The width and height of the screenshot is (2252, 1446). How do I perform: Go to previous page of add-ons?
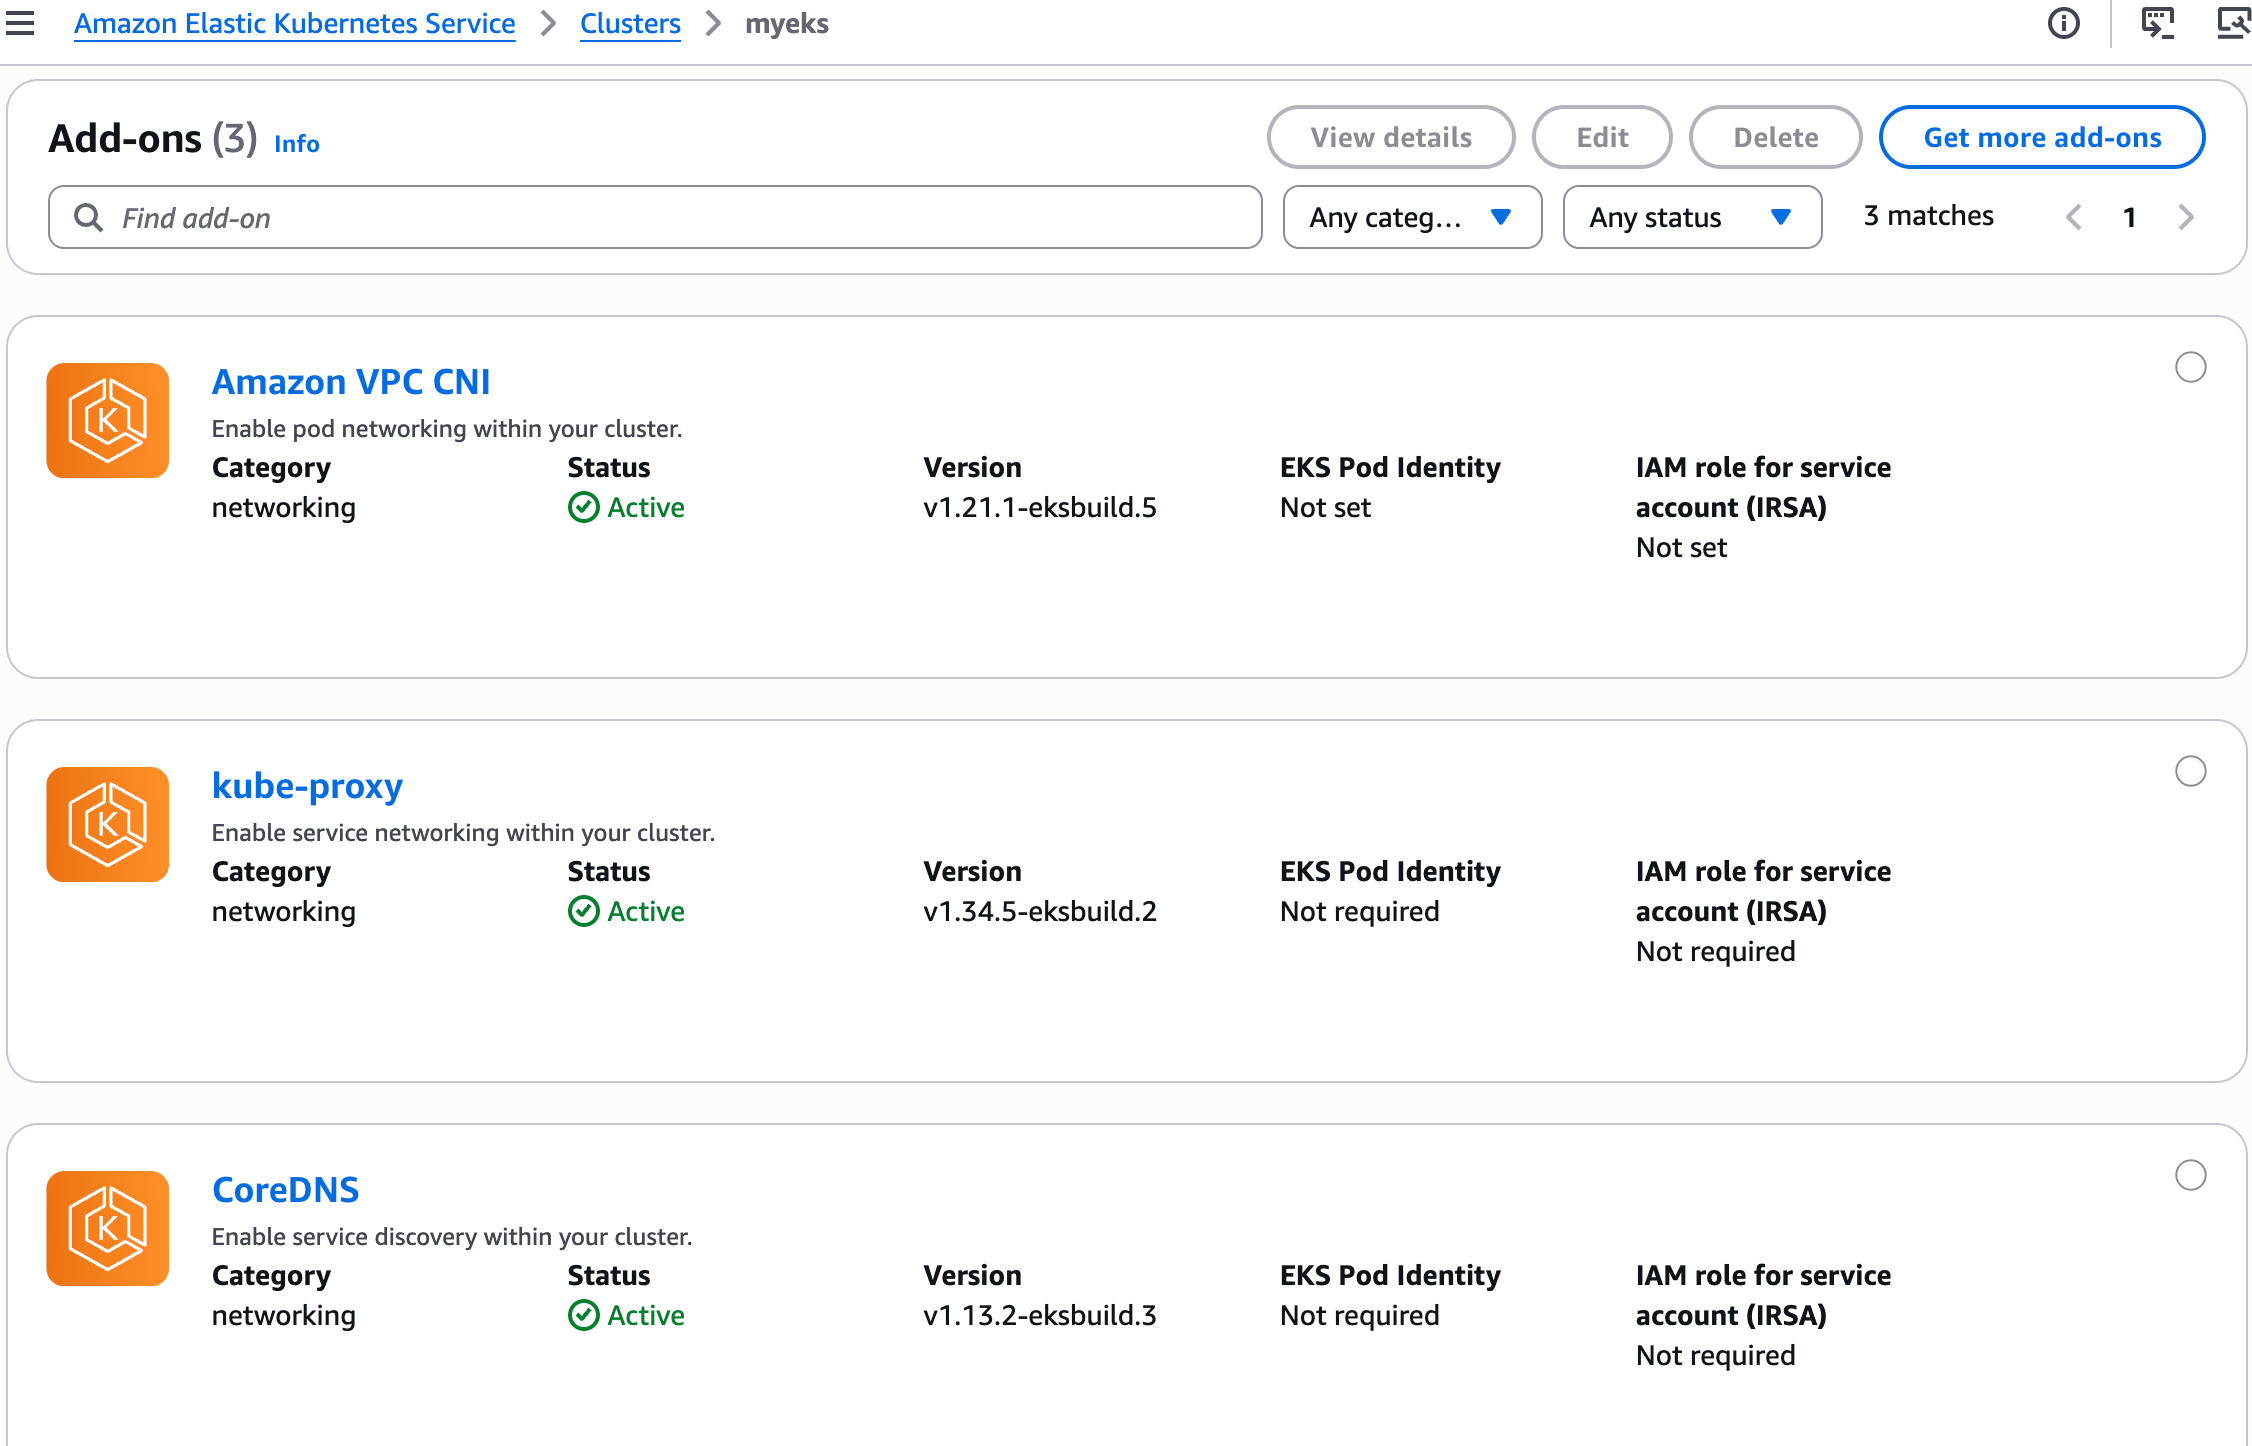(2074, 217)
